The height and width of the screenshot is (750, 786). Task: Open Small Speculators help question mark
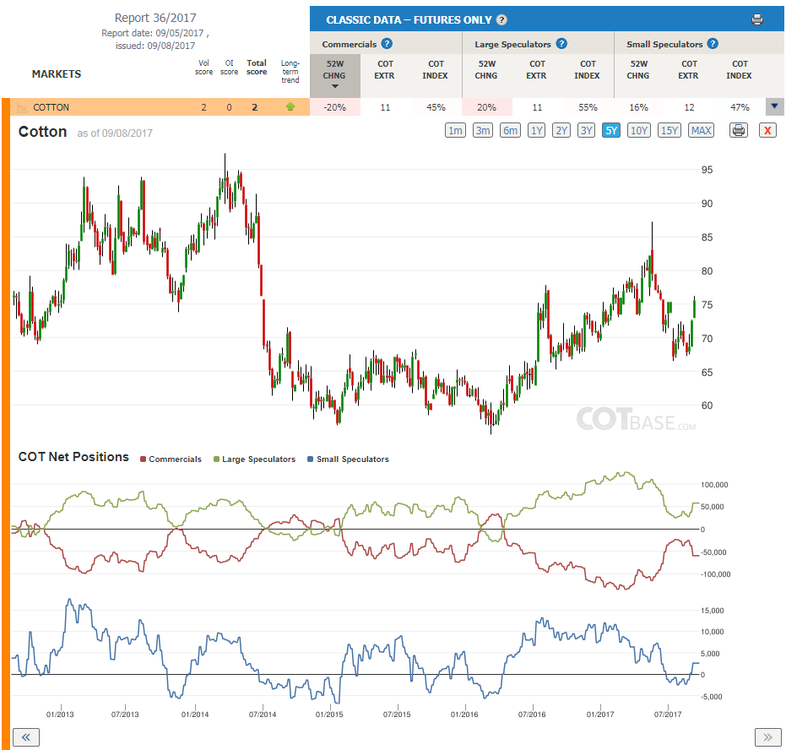pos(712,44)
